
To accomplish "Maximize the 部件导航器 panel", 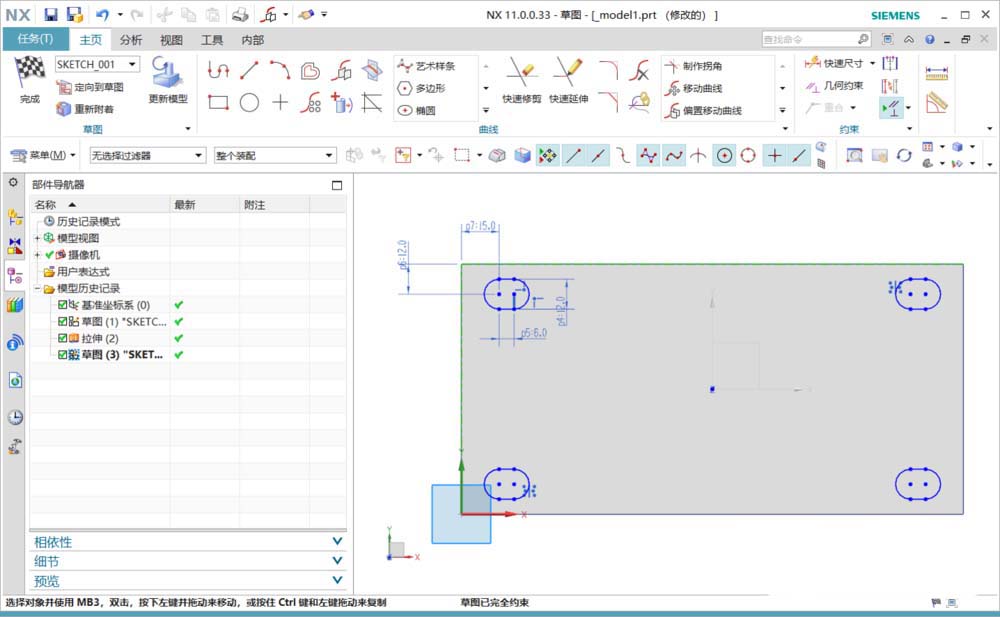I will (337, 185).
